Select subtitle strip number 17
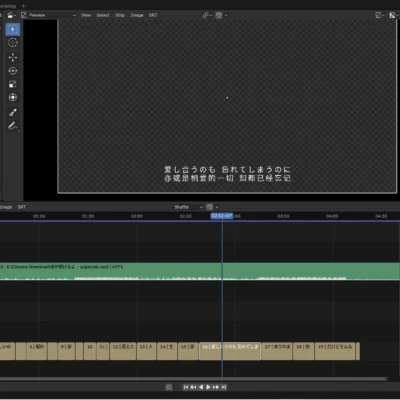The width and height of the screenshot is (400, 400). click(x=277, y=351)
